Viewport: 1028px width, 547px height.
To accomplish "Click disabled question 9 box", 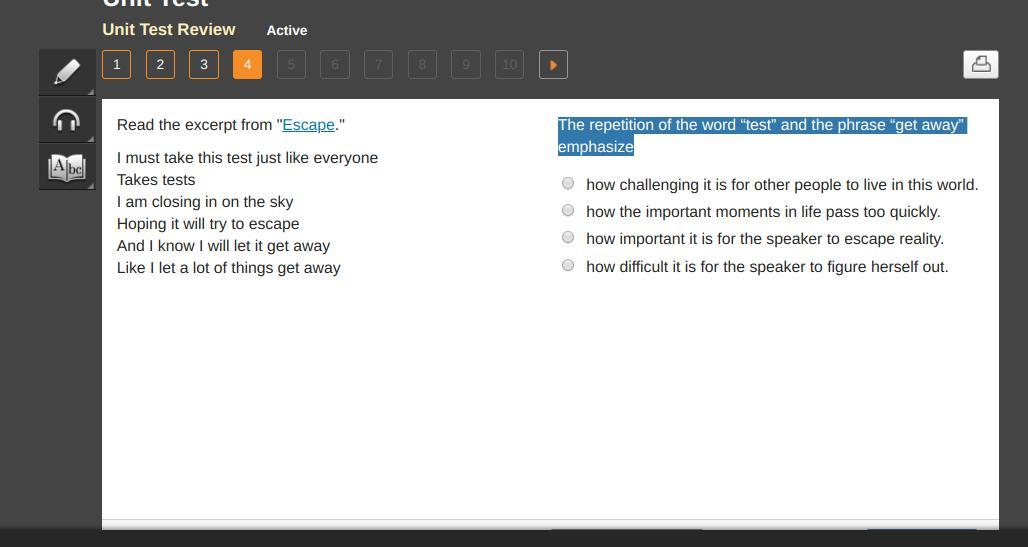I will point(465,64).
